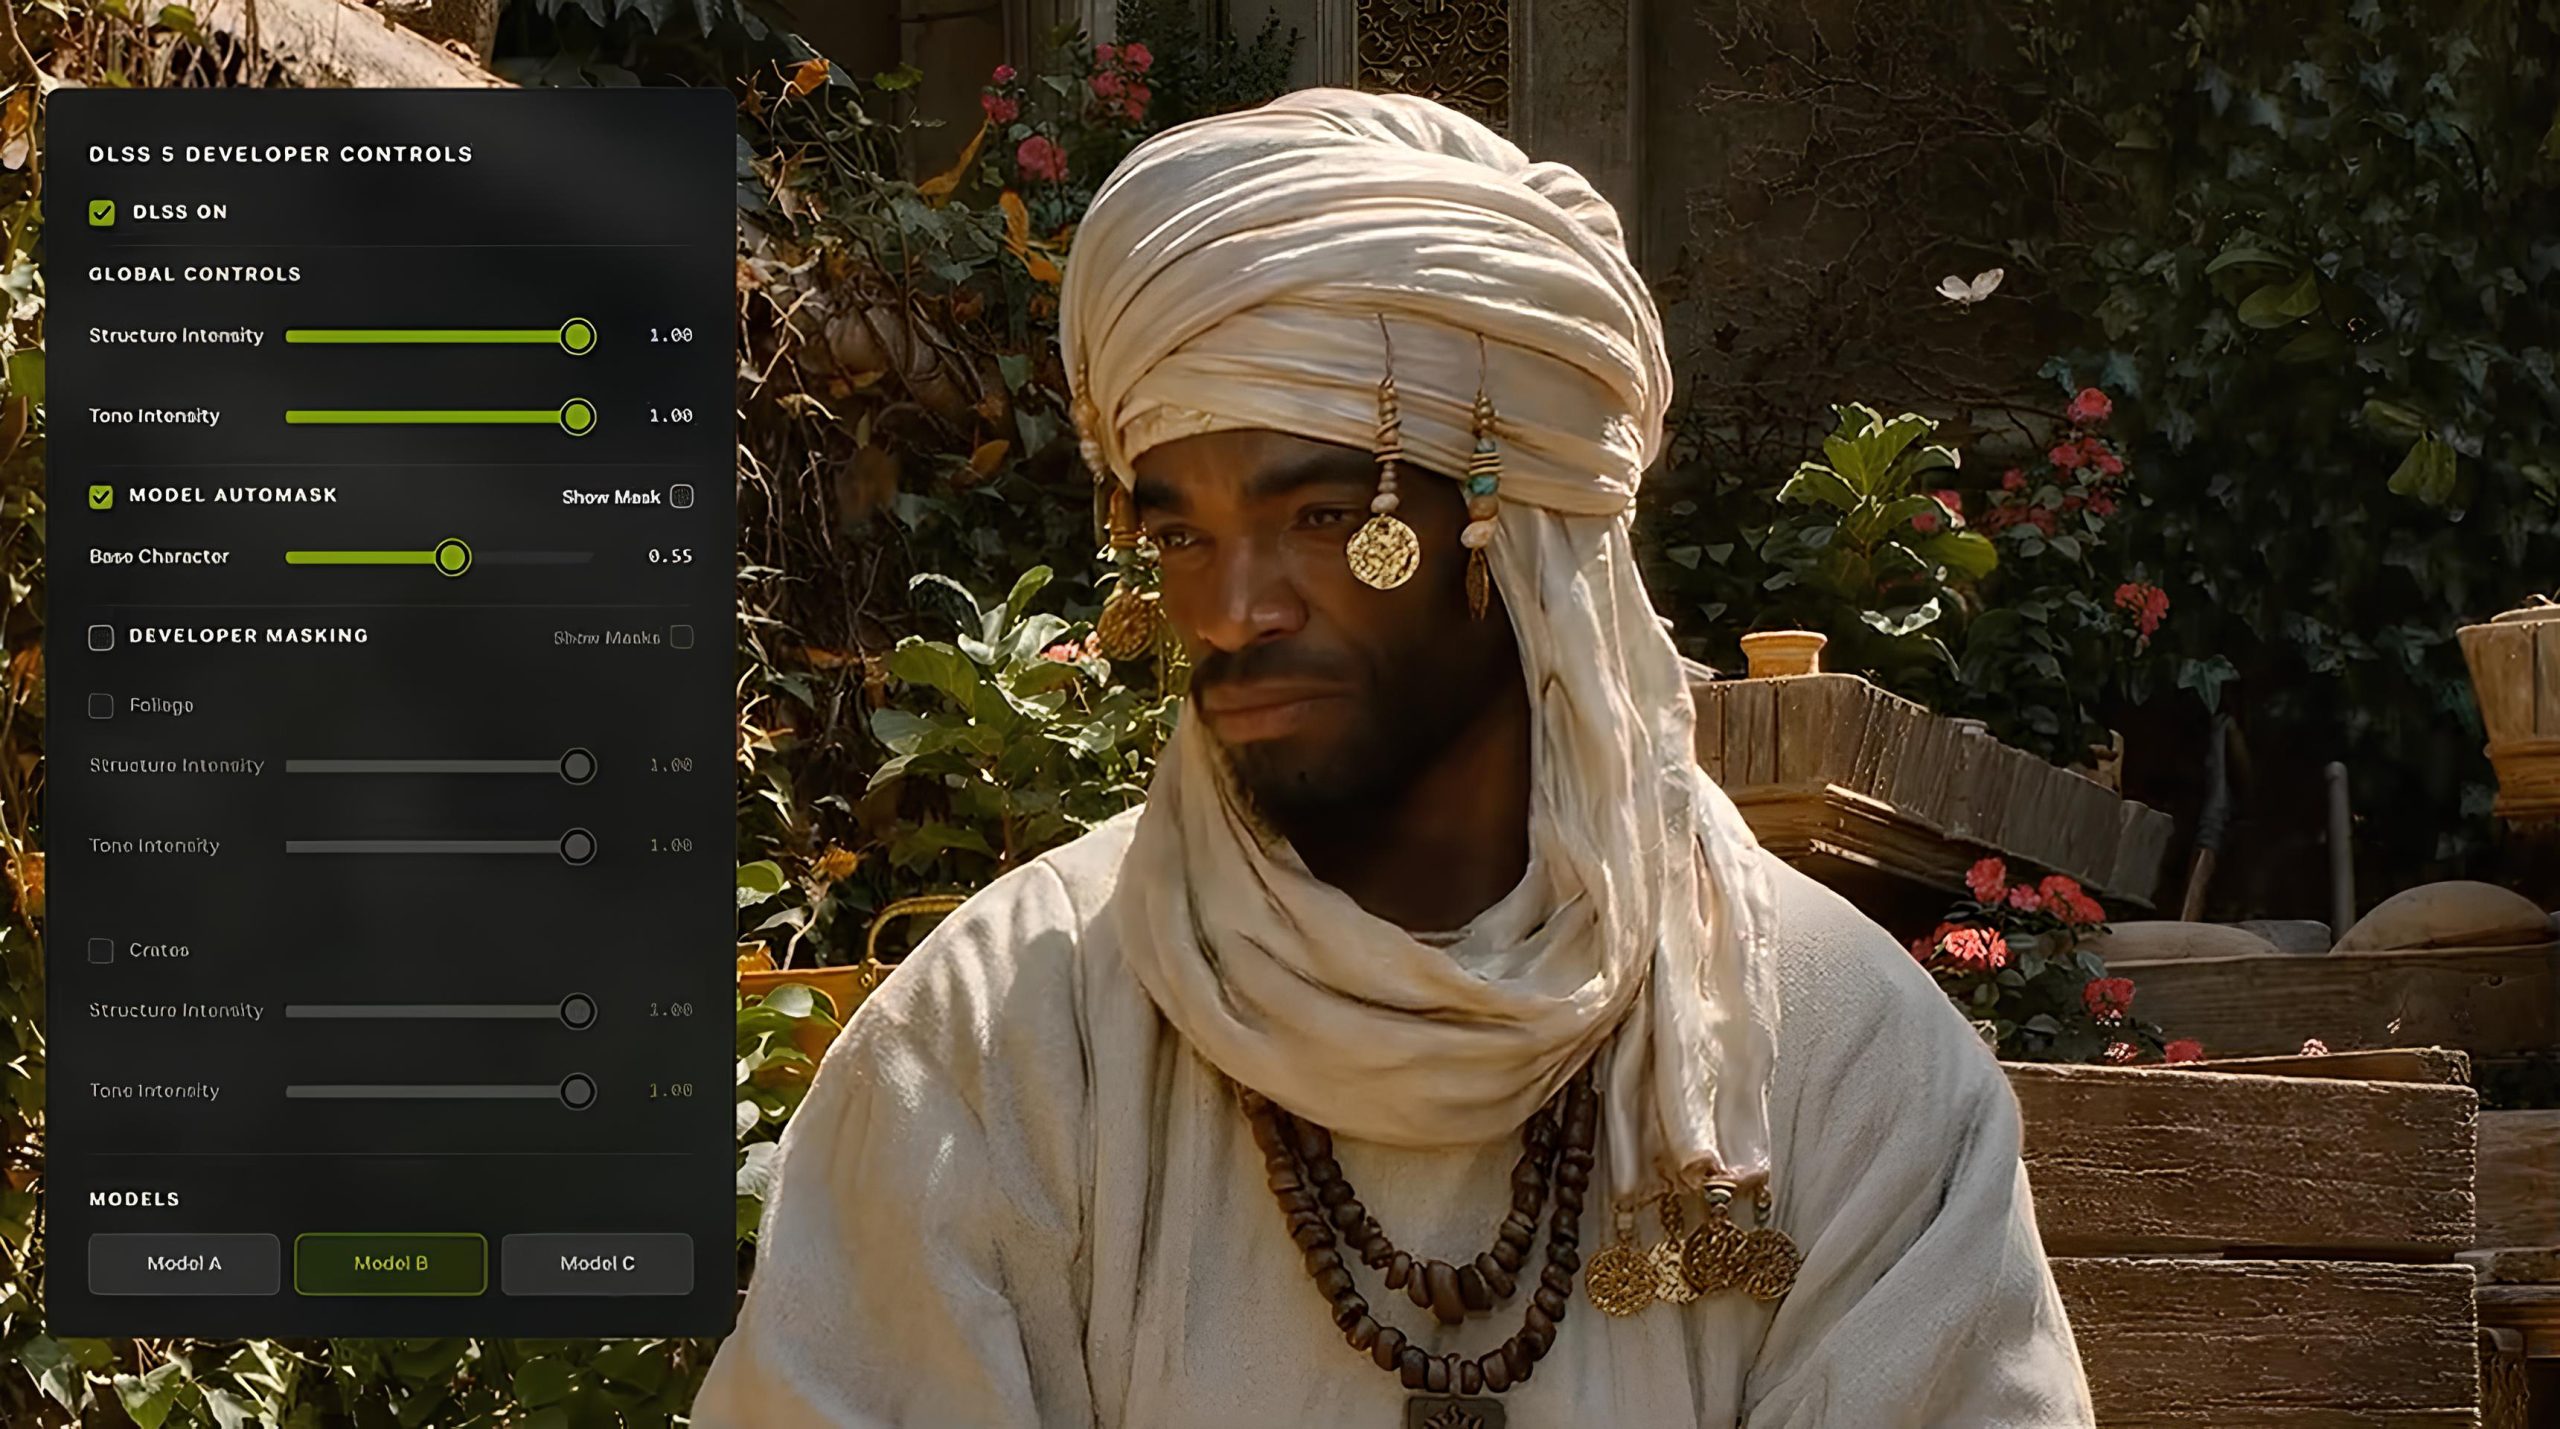The height and width of the screenshot is (1429, 2560).
Task: Click the Base Character slider knob
Action: point(452,557)
